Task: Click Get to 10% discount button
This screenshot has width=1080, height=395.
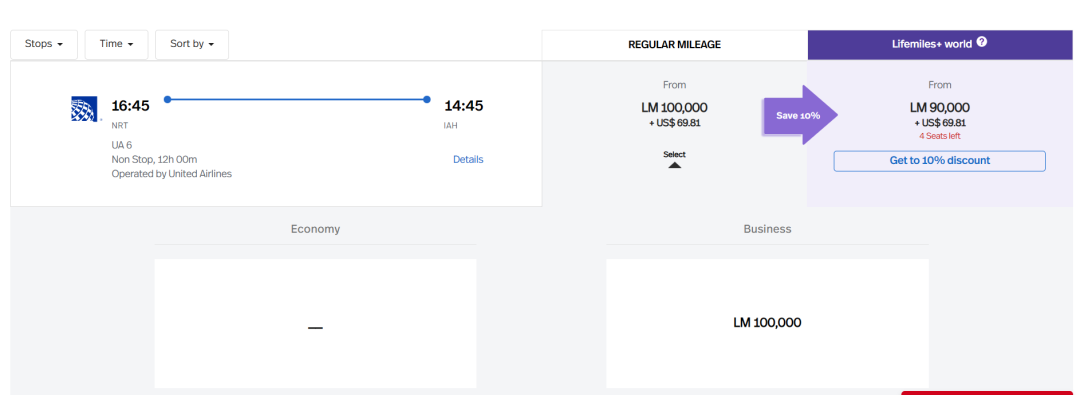Action: pos(939,161)
